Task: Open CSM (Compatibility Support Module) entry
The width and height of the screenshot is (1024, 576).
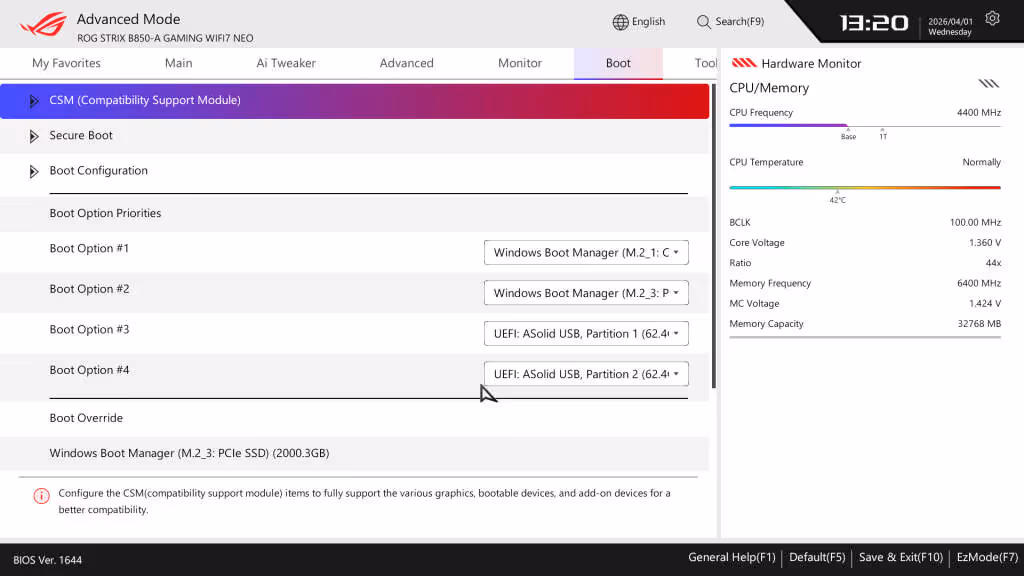Action: click(x=355, y=101)
